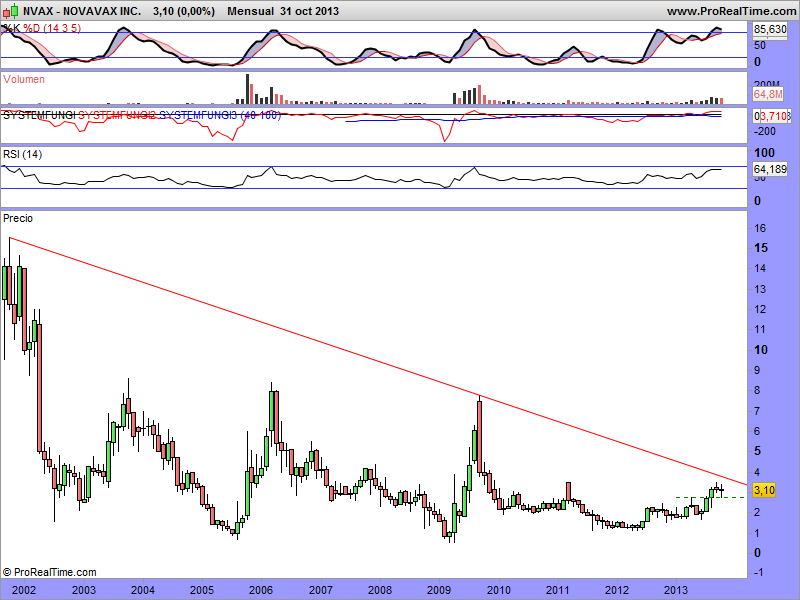Click the 2008 year marker on time axis
This screenshot has width=800, height=600.
point(379,590)
